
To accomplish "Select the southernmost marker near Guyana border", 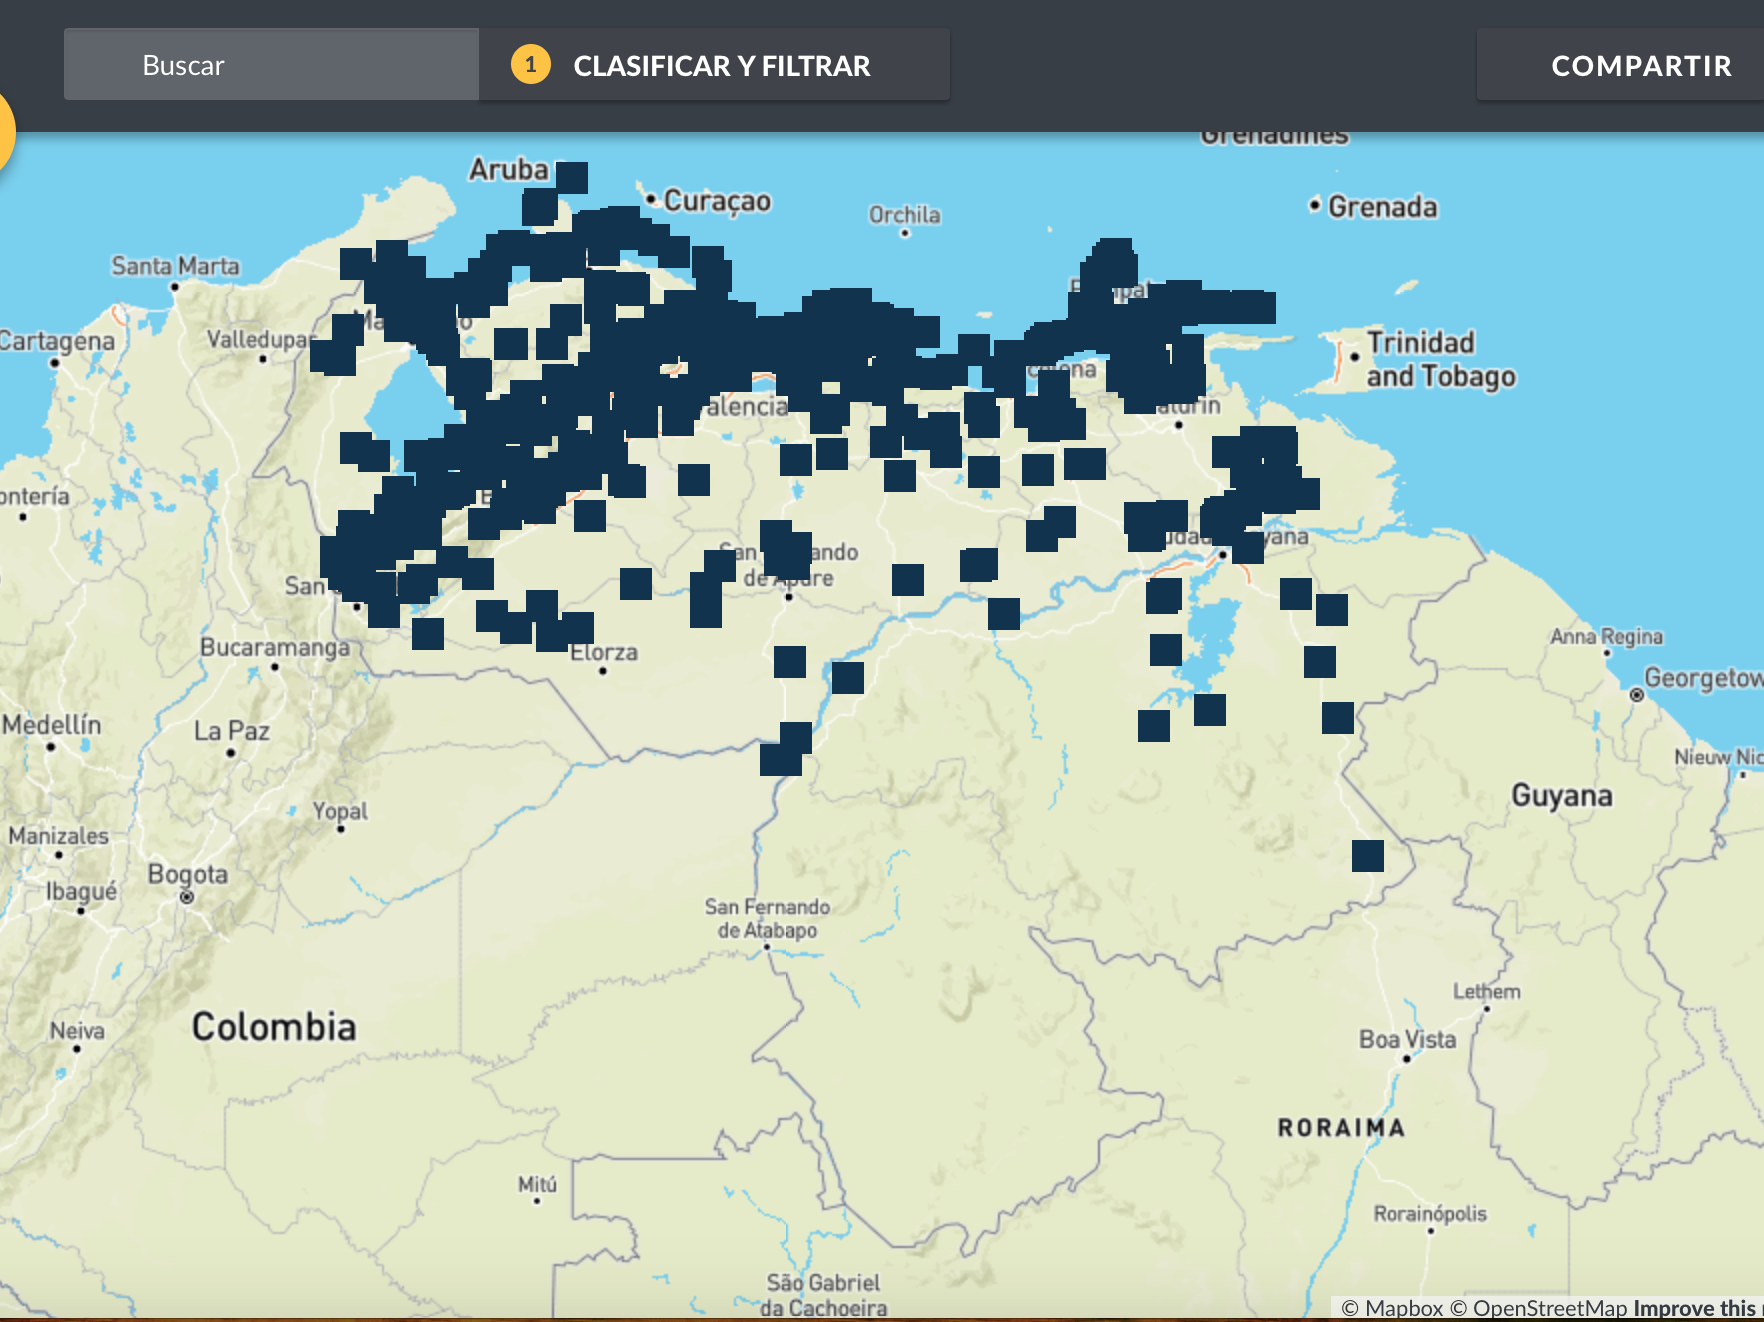I will [1367, 856].
